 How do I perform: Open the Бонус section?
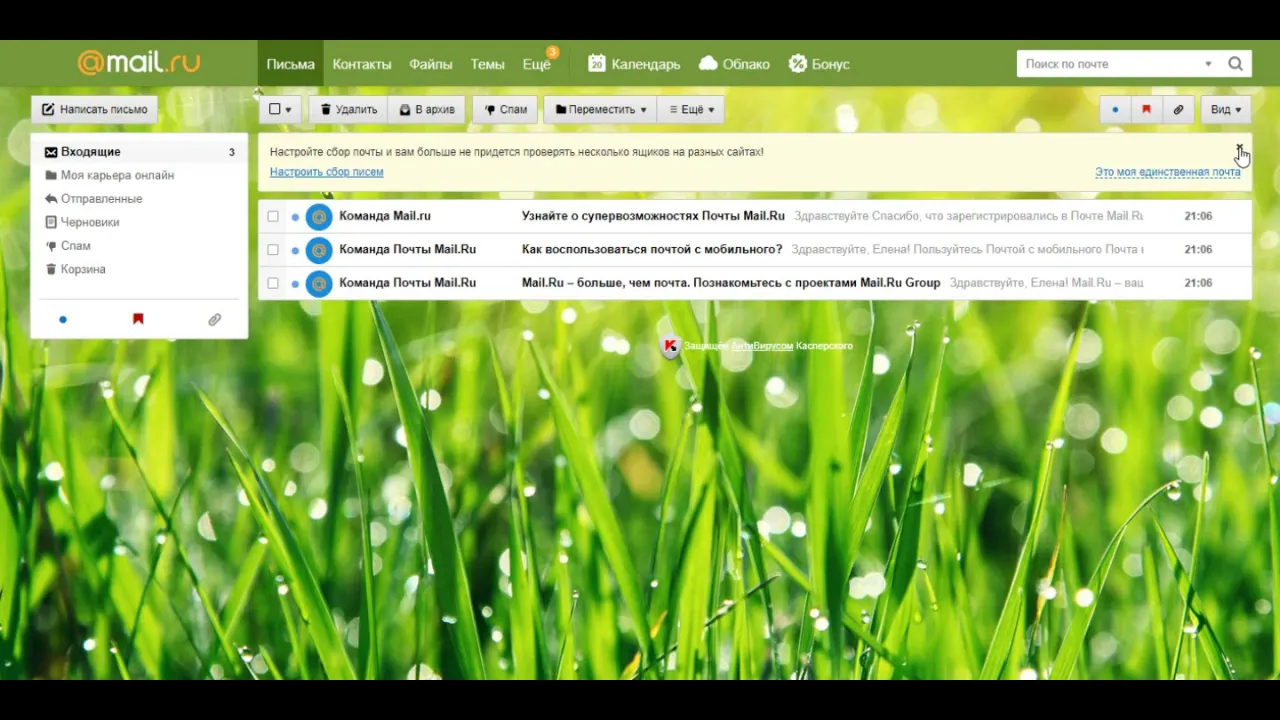click(x=819, y=64)
